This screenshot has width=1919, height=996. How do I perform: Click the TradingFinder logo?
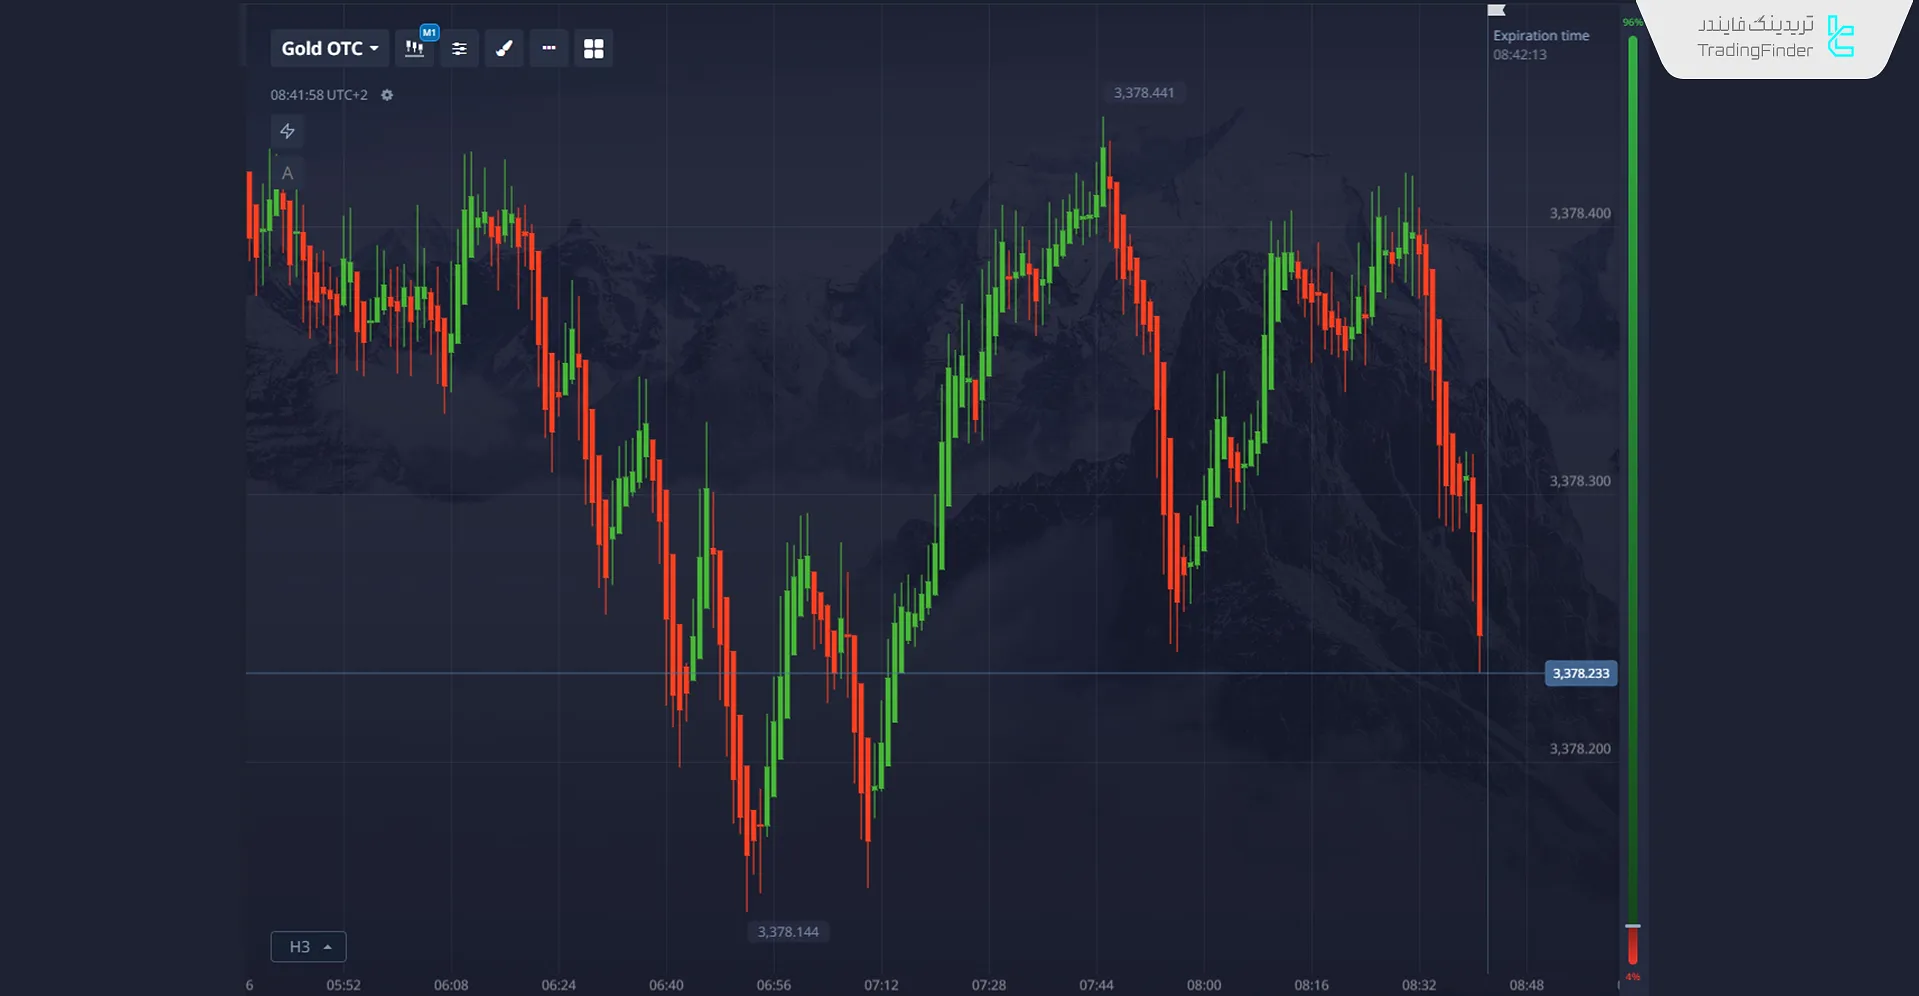tap(1775, 38)
